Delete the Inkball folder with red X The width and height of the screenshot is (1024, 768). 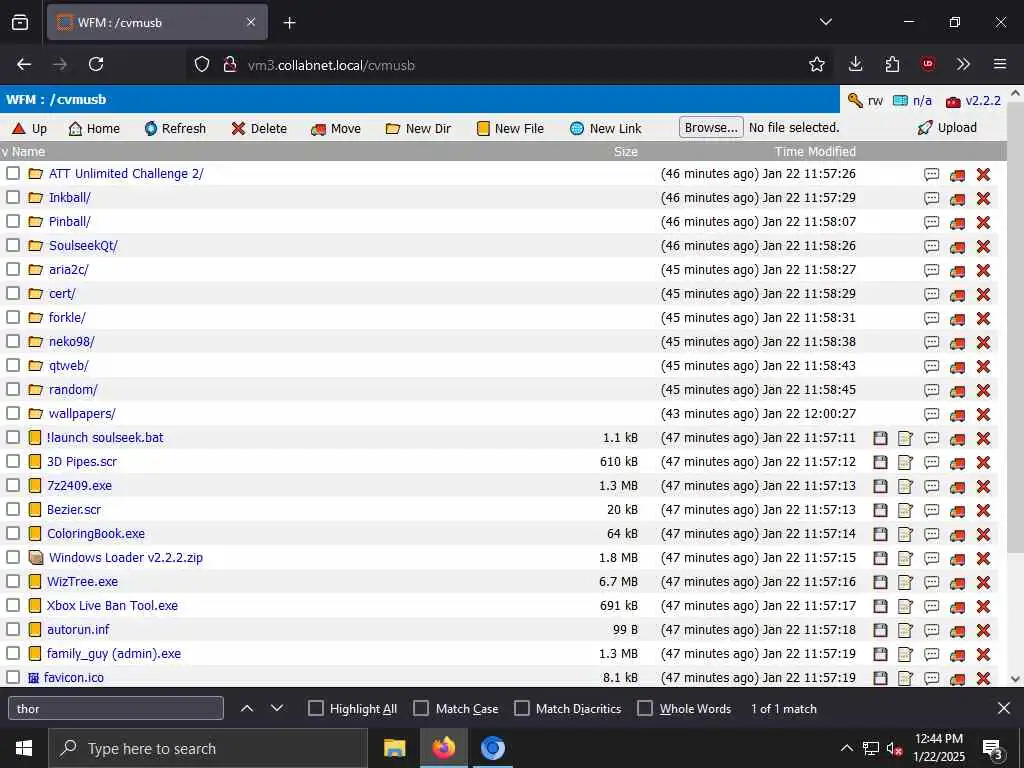pyautogui.click(x=983, y=199)
